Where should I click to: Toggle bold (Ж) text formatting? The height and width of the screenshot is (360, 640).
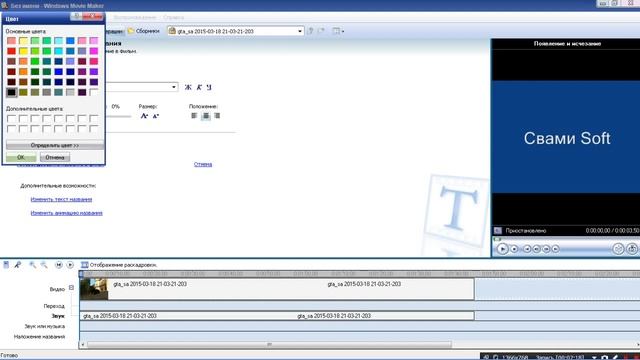tap(188, 87)
